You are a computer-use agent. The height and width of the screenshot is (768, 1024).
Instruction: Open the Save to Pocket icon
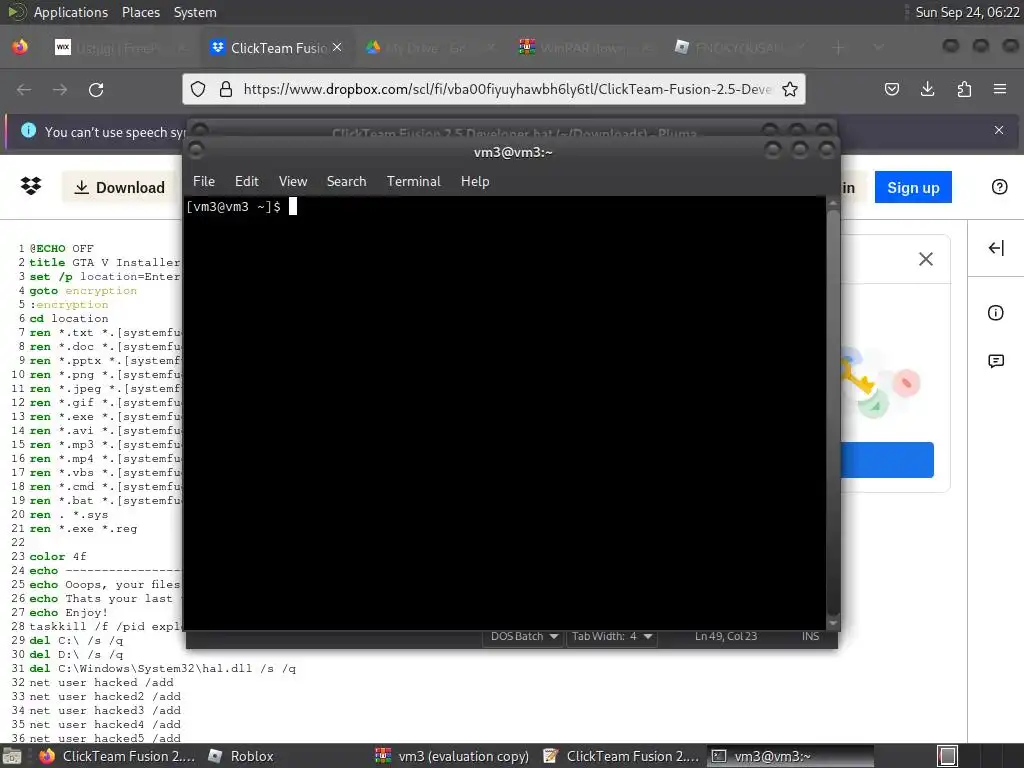[x=891, y=89]
